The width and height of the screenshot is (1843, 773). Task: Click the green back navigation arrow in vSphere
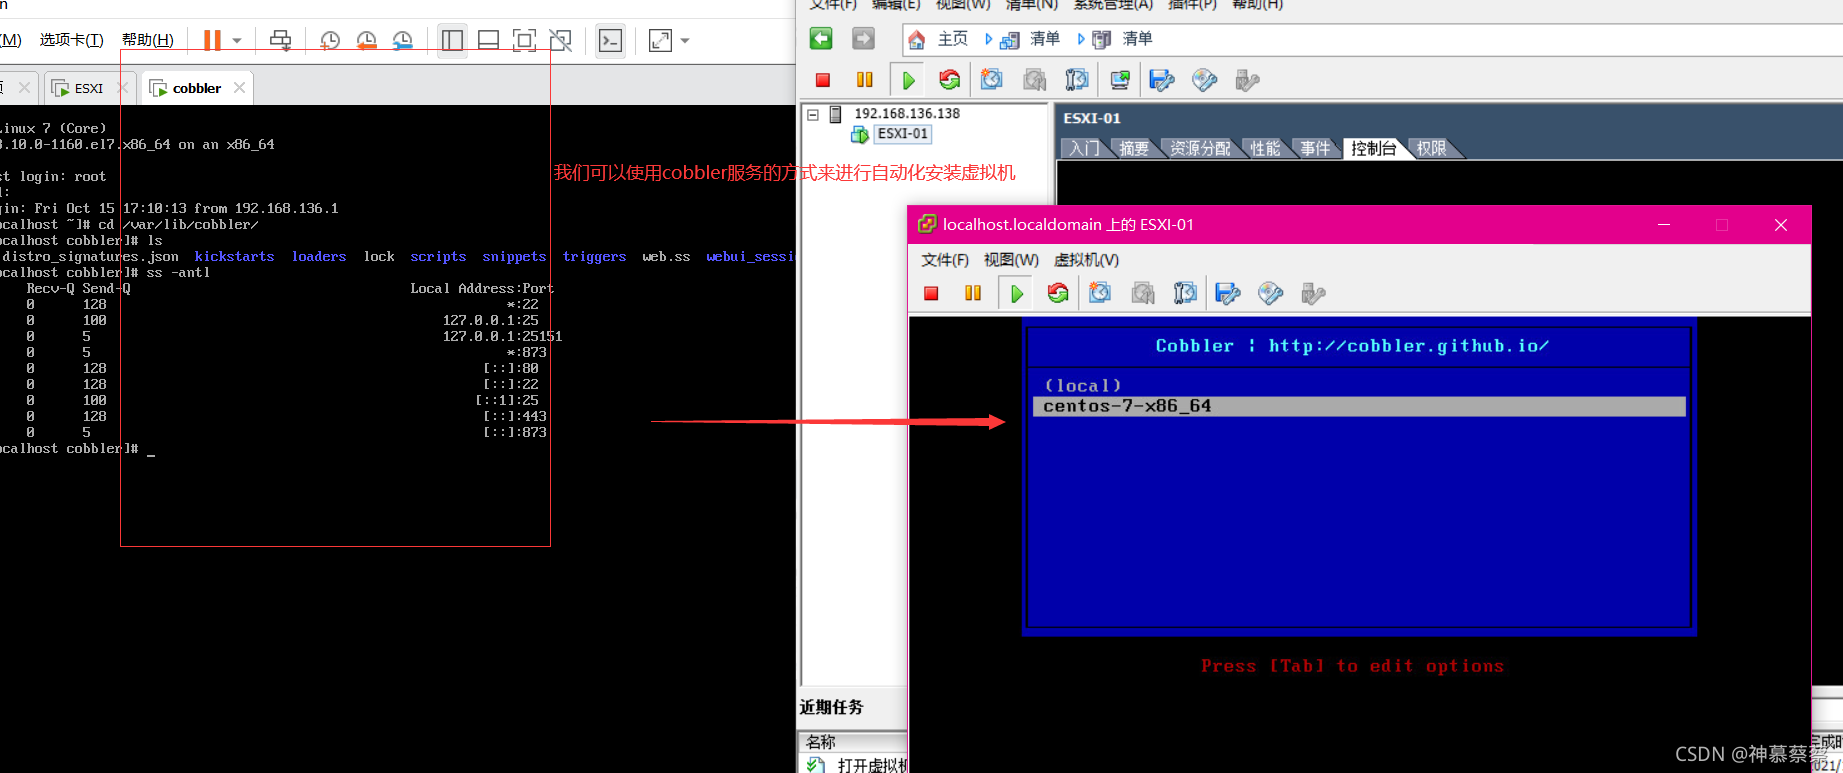point(821,38)
